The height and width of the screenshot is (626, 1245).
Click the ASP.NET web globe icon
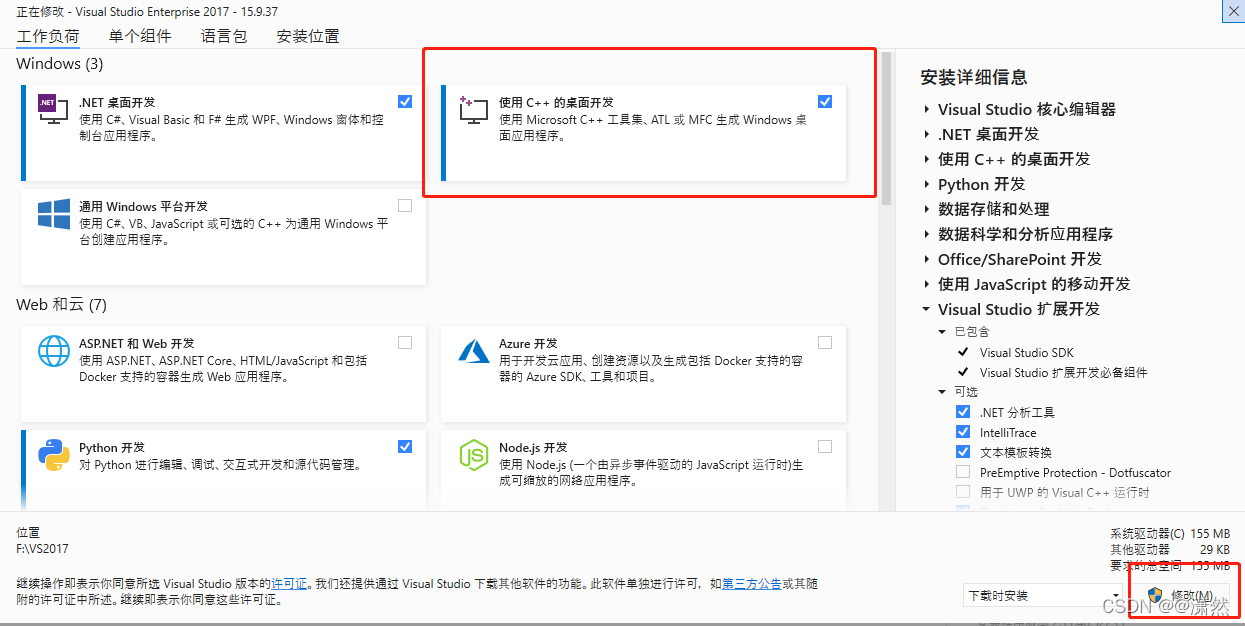point(53,350)
